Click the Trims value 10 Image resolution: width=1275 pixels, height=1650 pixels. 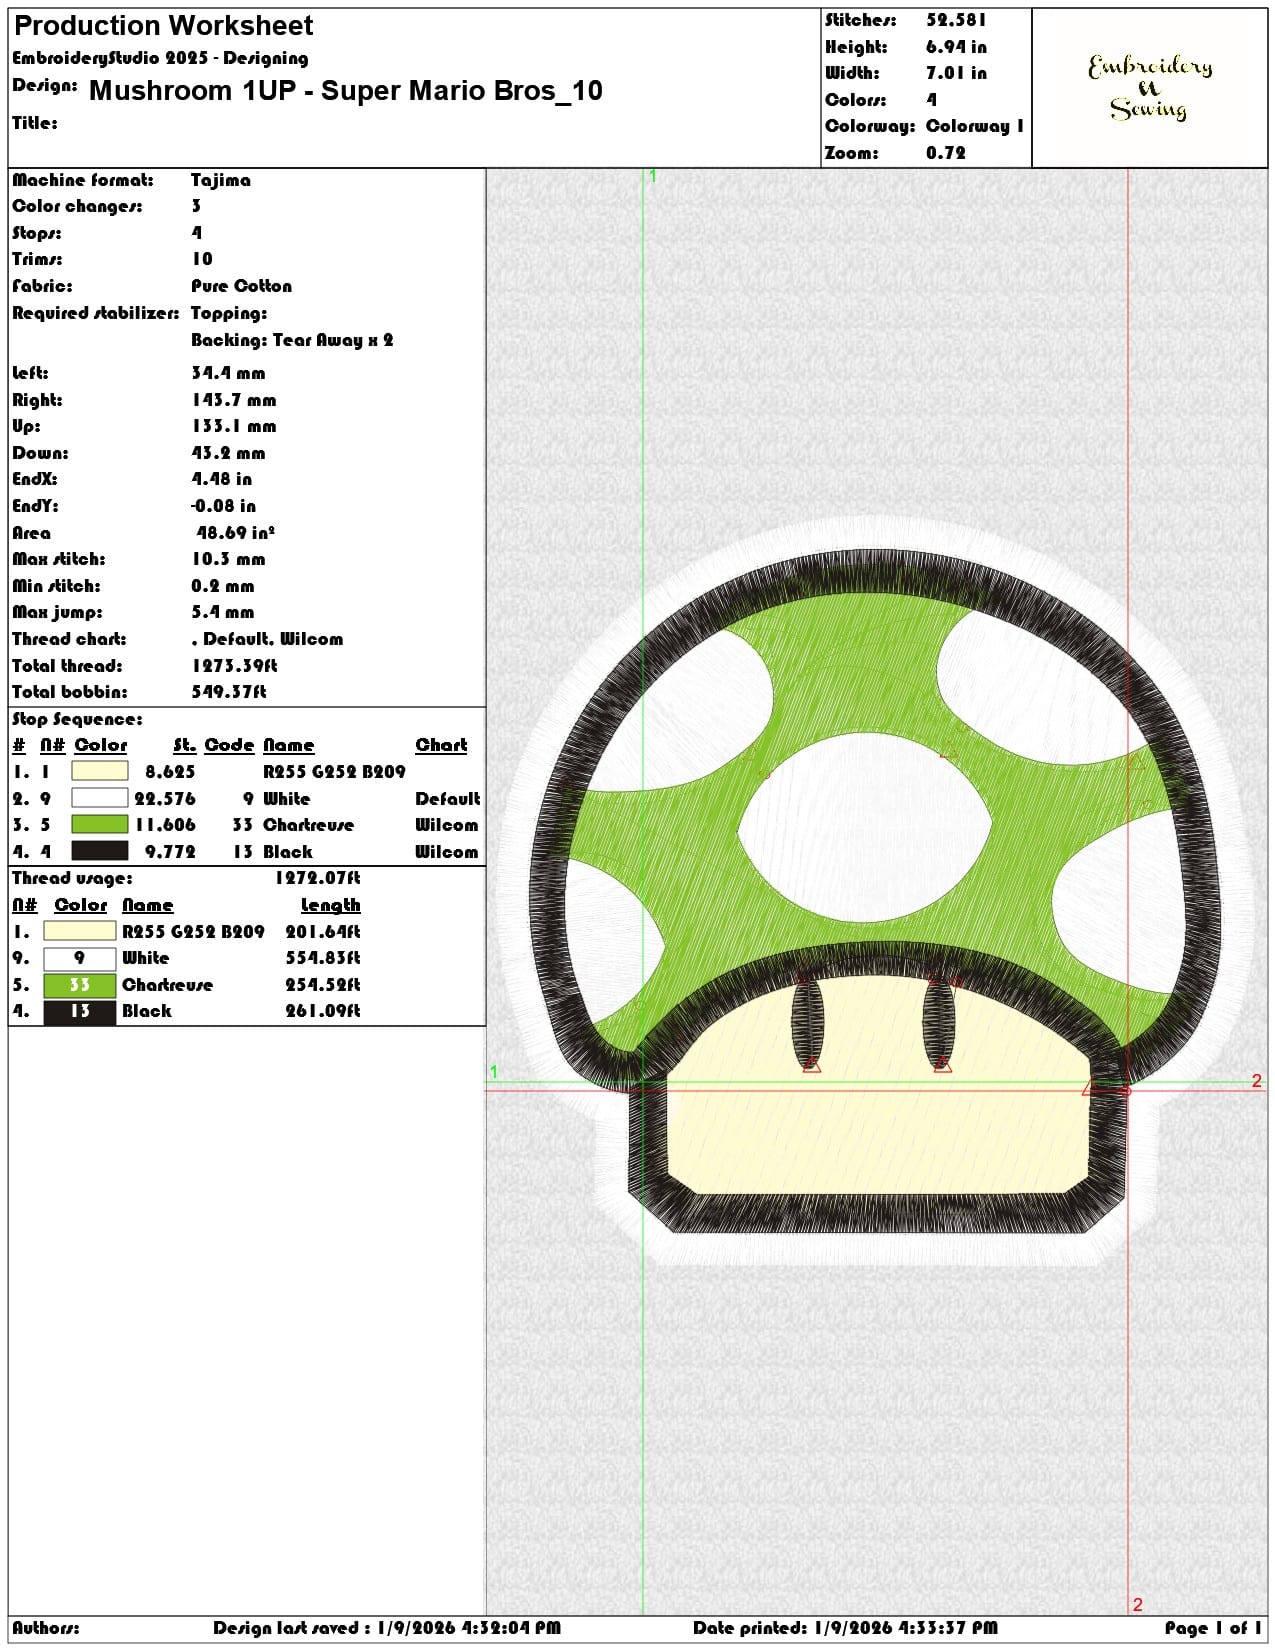click(202, 259)
